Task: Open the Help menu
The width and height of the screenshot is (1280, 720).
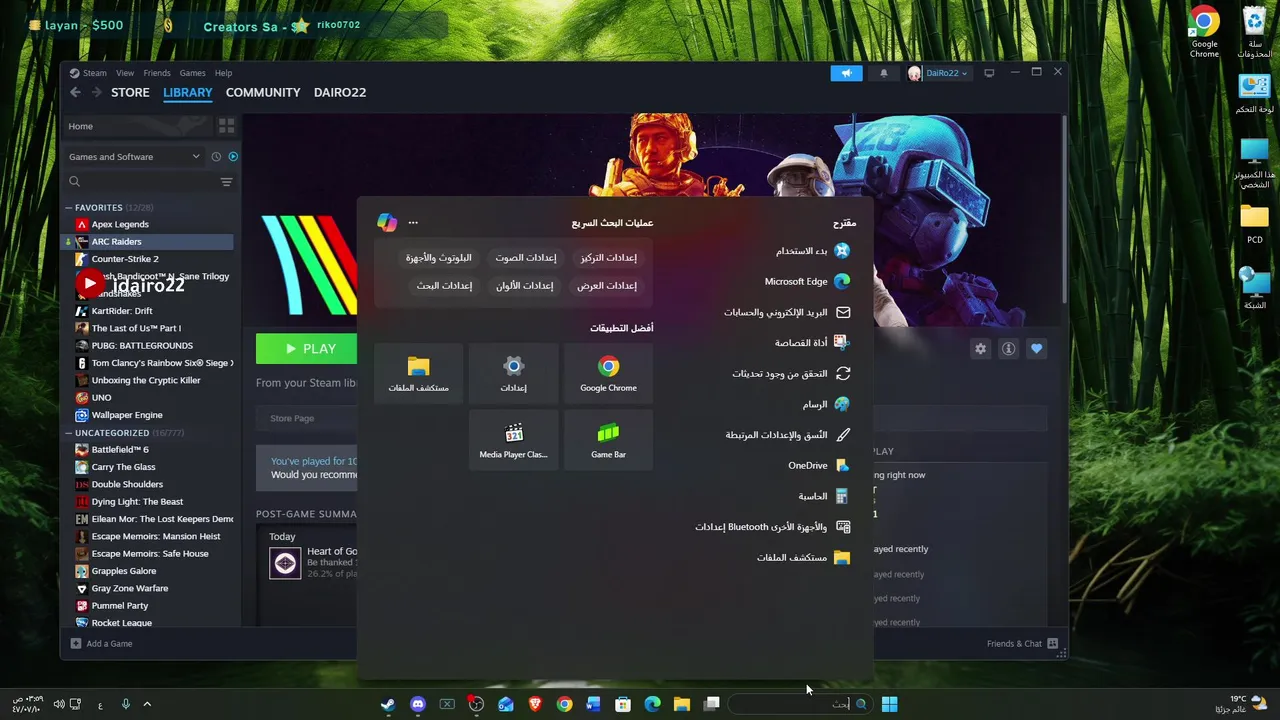Action: [223, 73]
